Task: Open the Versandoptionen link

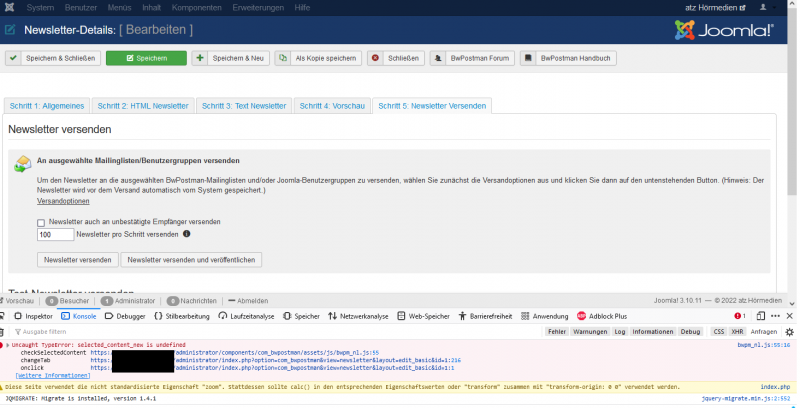Action: coord(61,201)
